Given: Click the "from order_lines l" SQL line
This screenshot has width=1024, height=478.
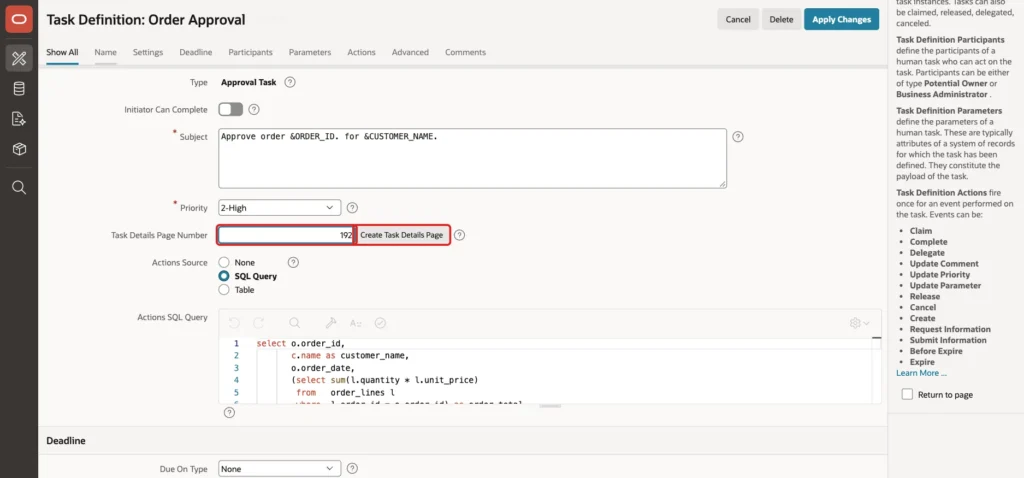Looking at the screenshot, I should coord(345,392).
